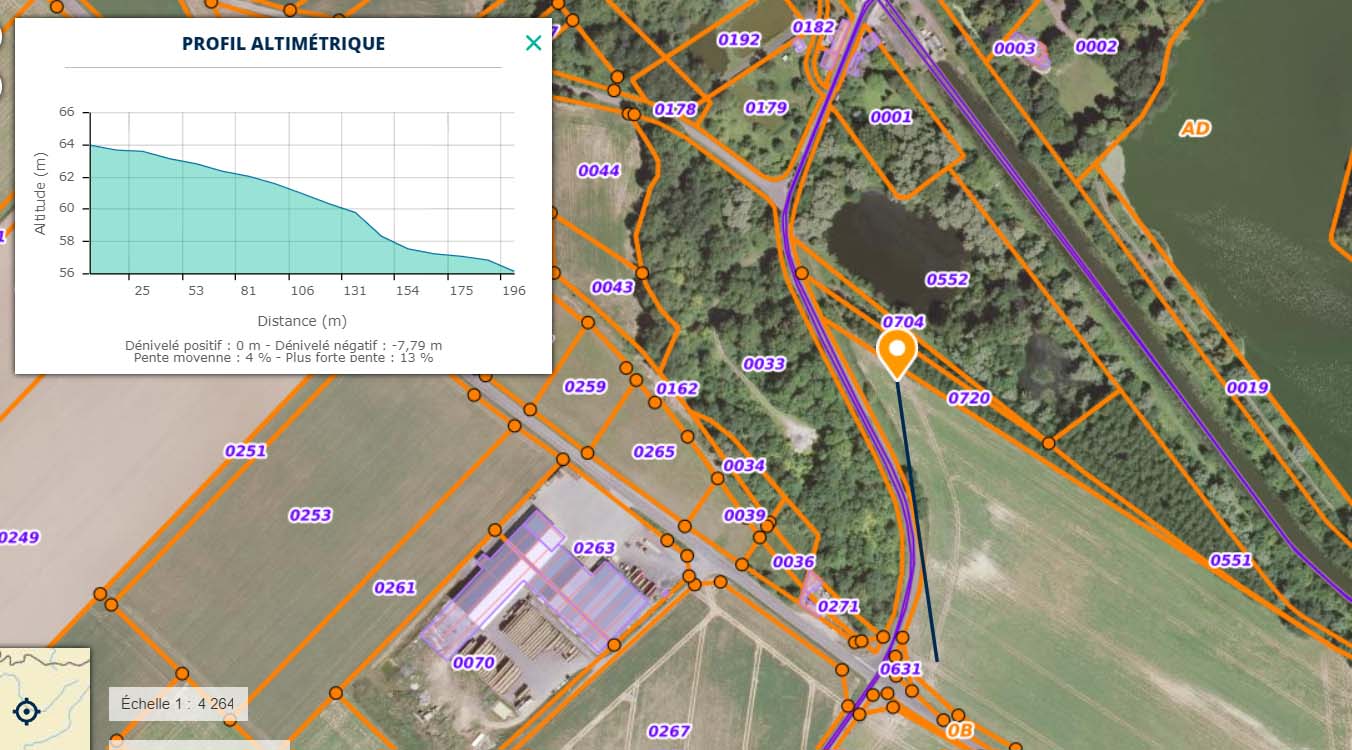The width and height of the screenshot is (1352, 750).
Task: Select parcel 0019 along the canal
Action: pos(1246,387)
